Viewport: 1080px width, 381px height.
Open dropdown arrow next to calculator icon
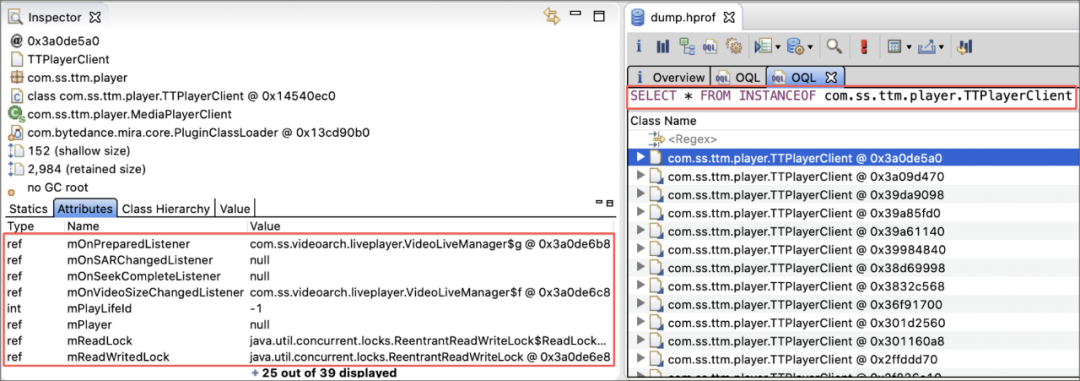pyautogui.click(x=909, y=48)
